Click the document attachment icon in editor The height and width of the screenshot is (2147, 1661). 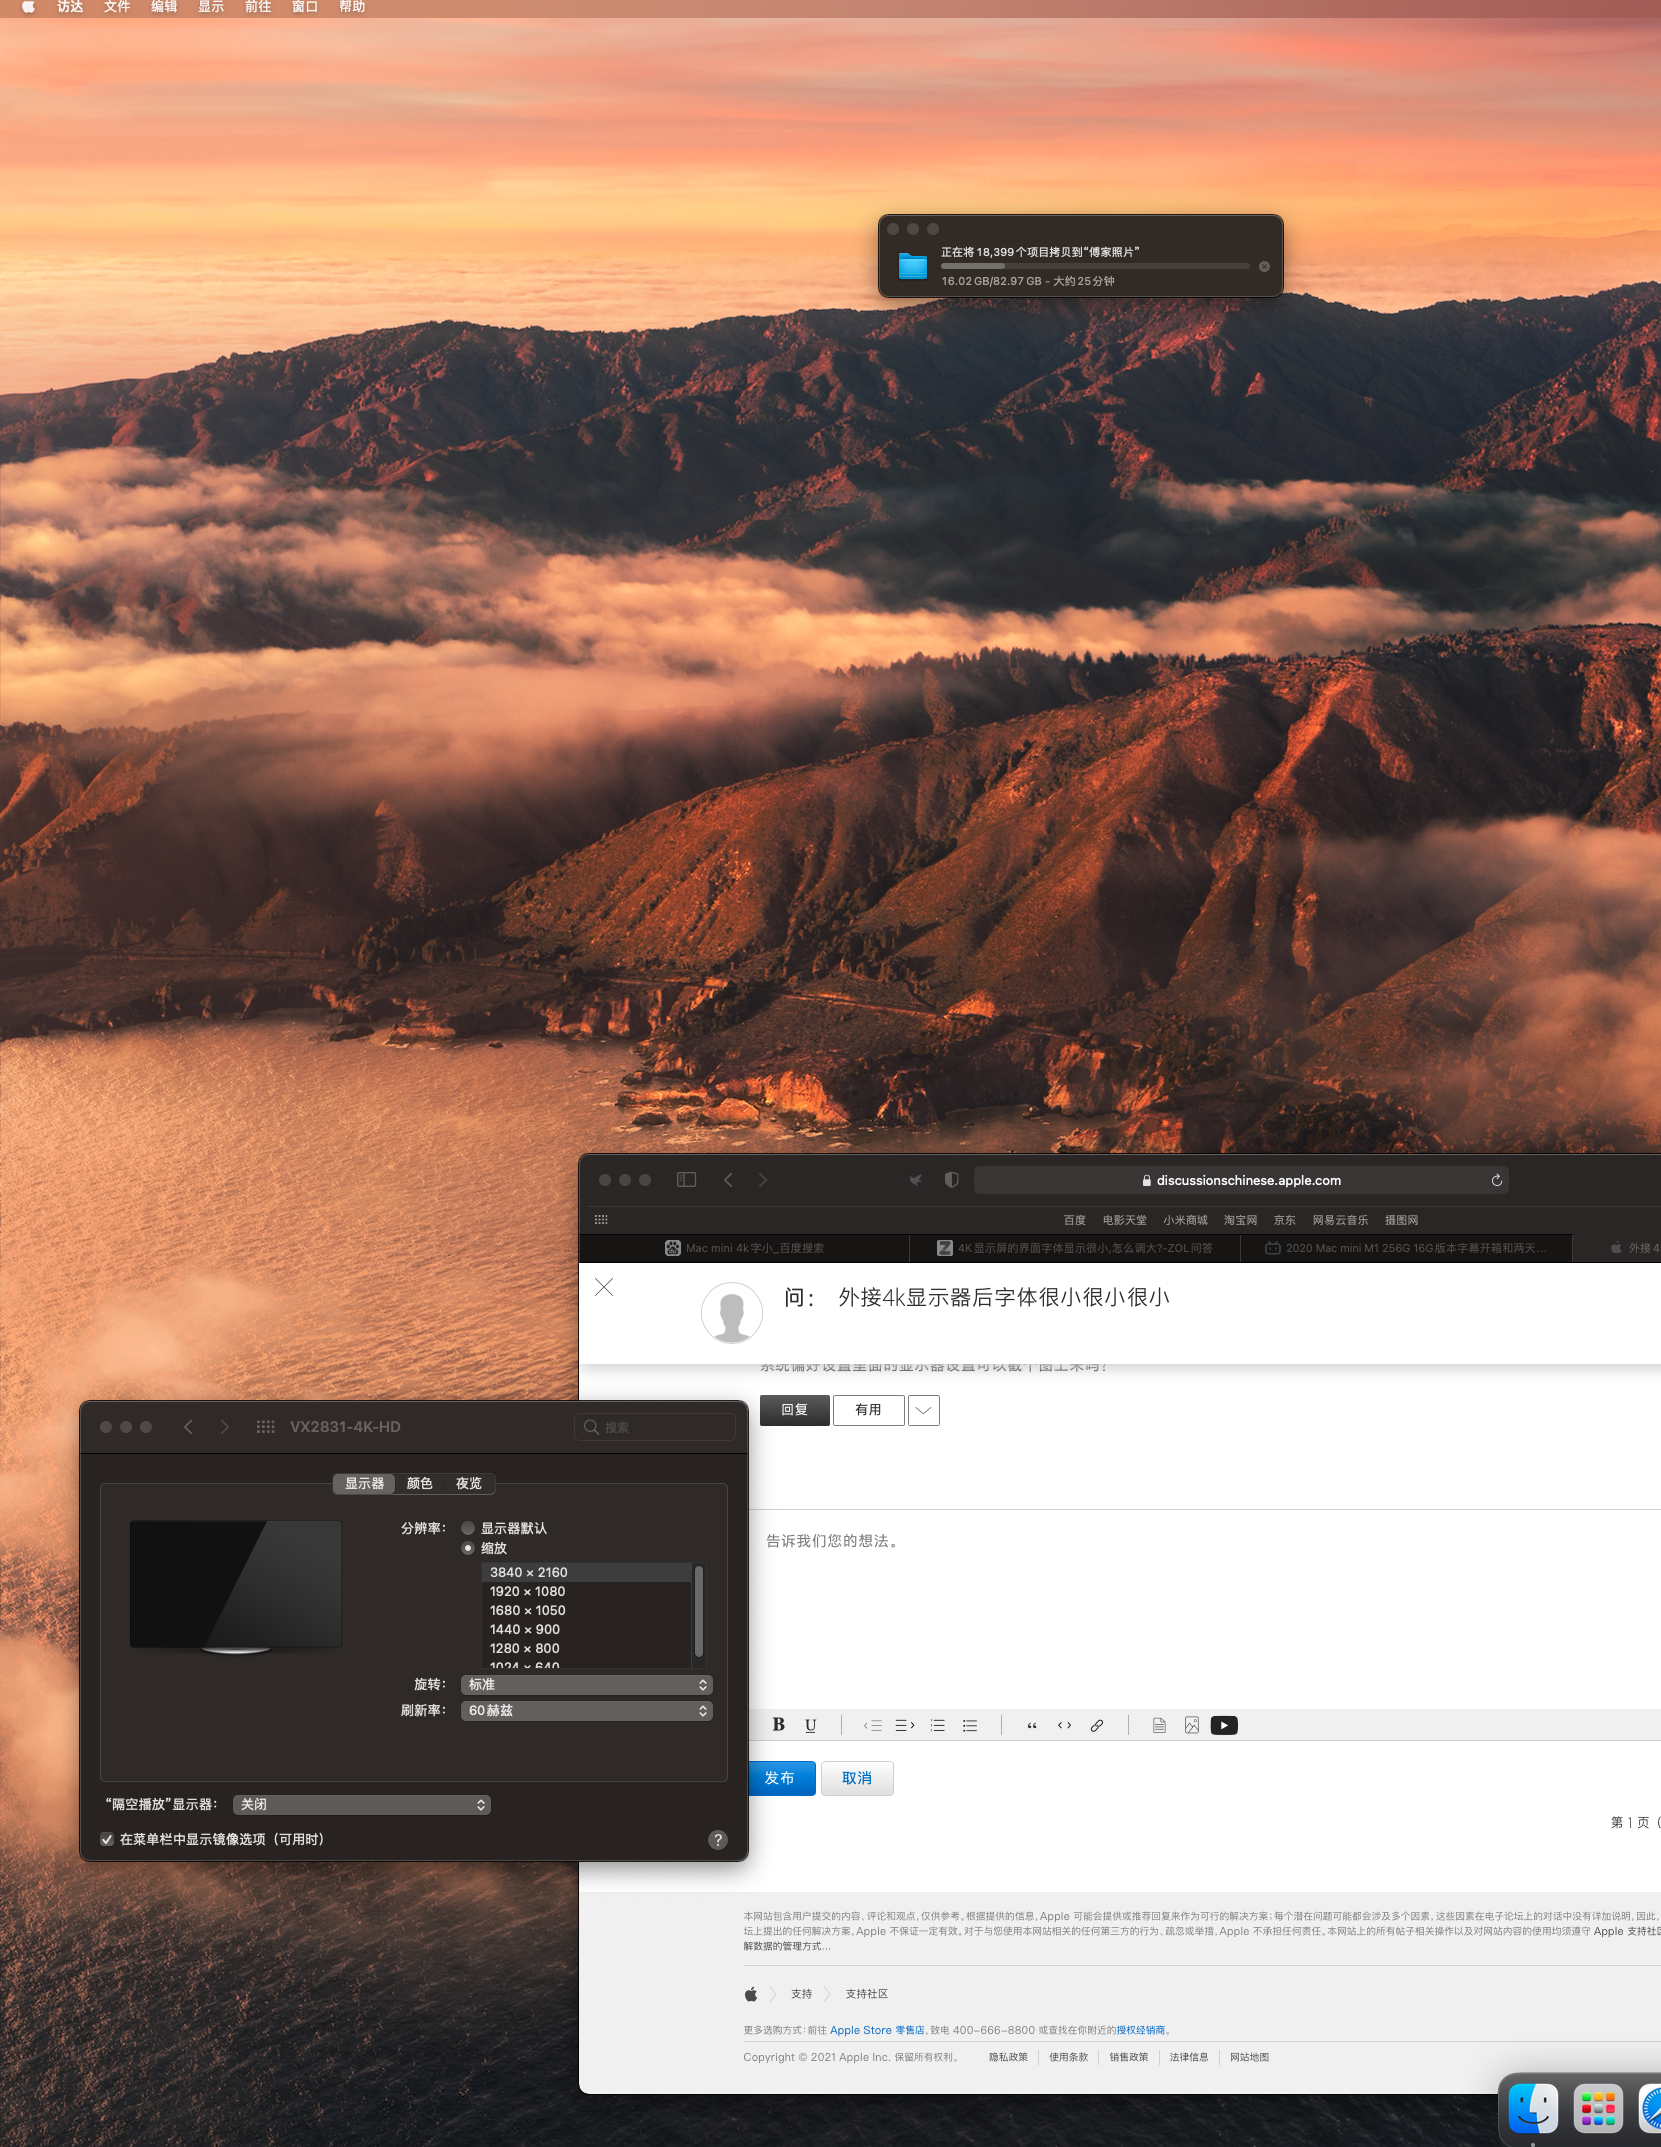(1159, 1725)
